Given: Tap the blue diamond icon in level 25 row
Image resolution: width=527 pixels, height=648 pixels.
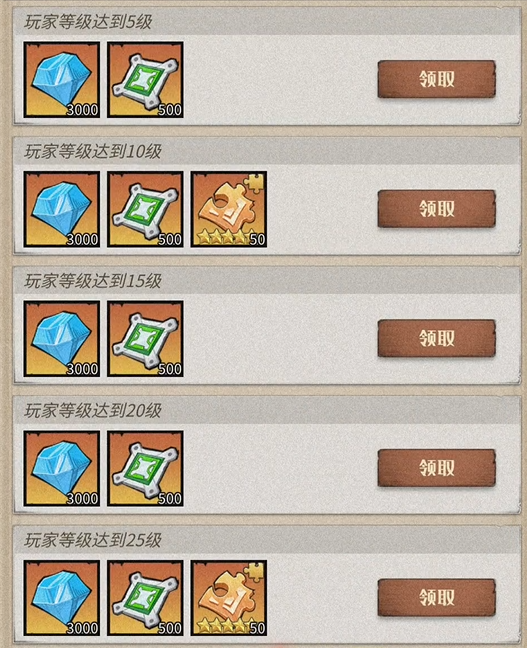Looking at the screenshot, I should tap(62, 598).
